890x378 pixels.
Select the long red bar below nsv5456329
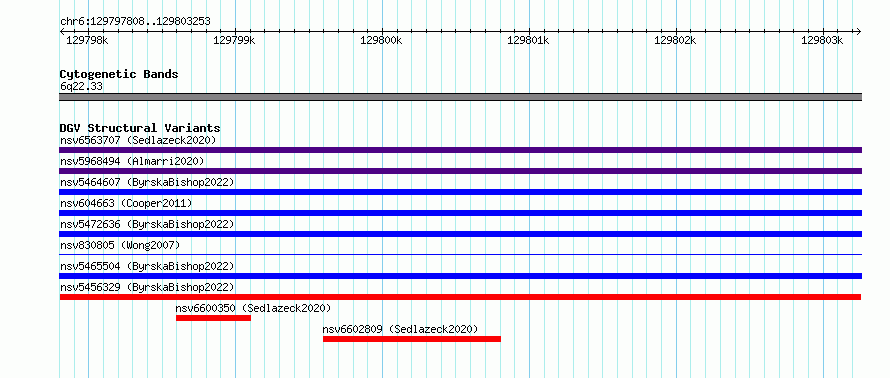[460, 297]
